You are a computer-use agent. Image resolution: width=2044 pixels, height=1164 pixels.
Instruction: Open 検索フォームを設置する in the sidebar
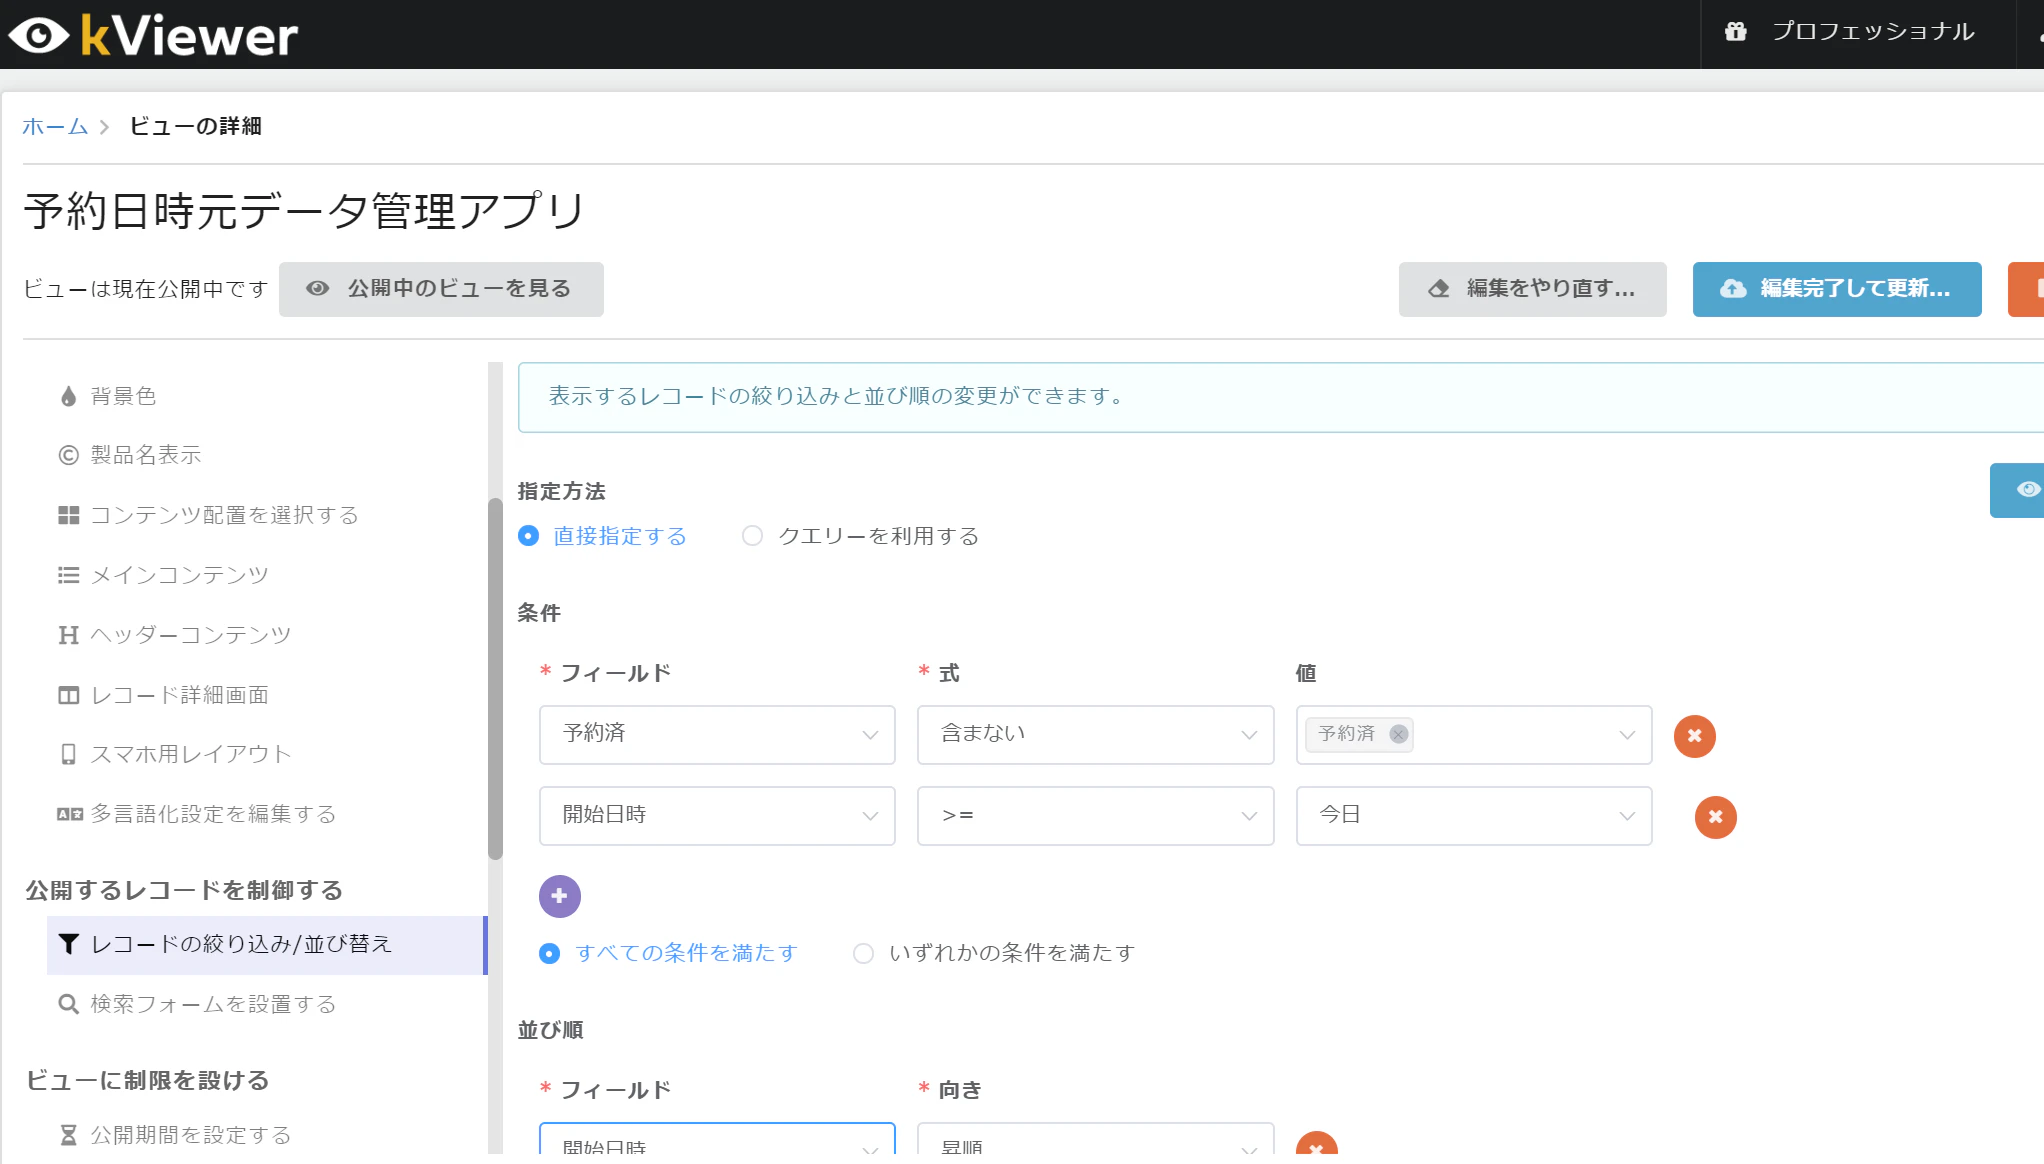(212, 1004)
